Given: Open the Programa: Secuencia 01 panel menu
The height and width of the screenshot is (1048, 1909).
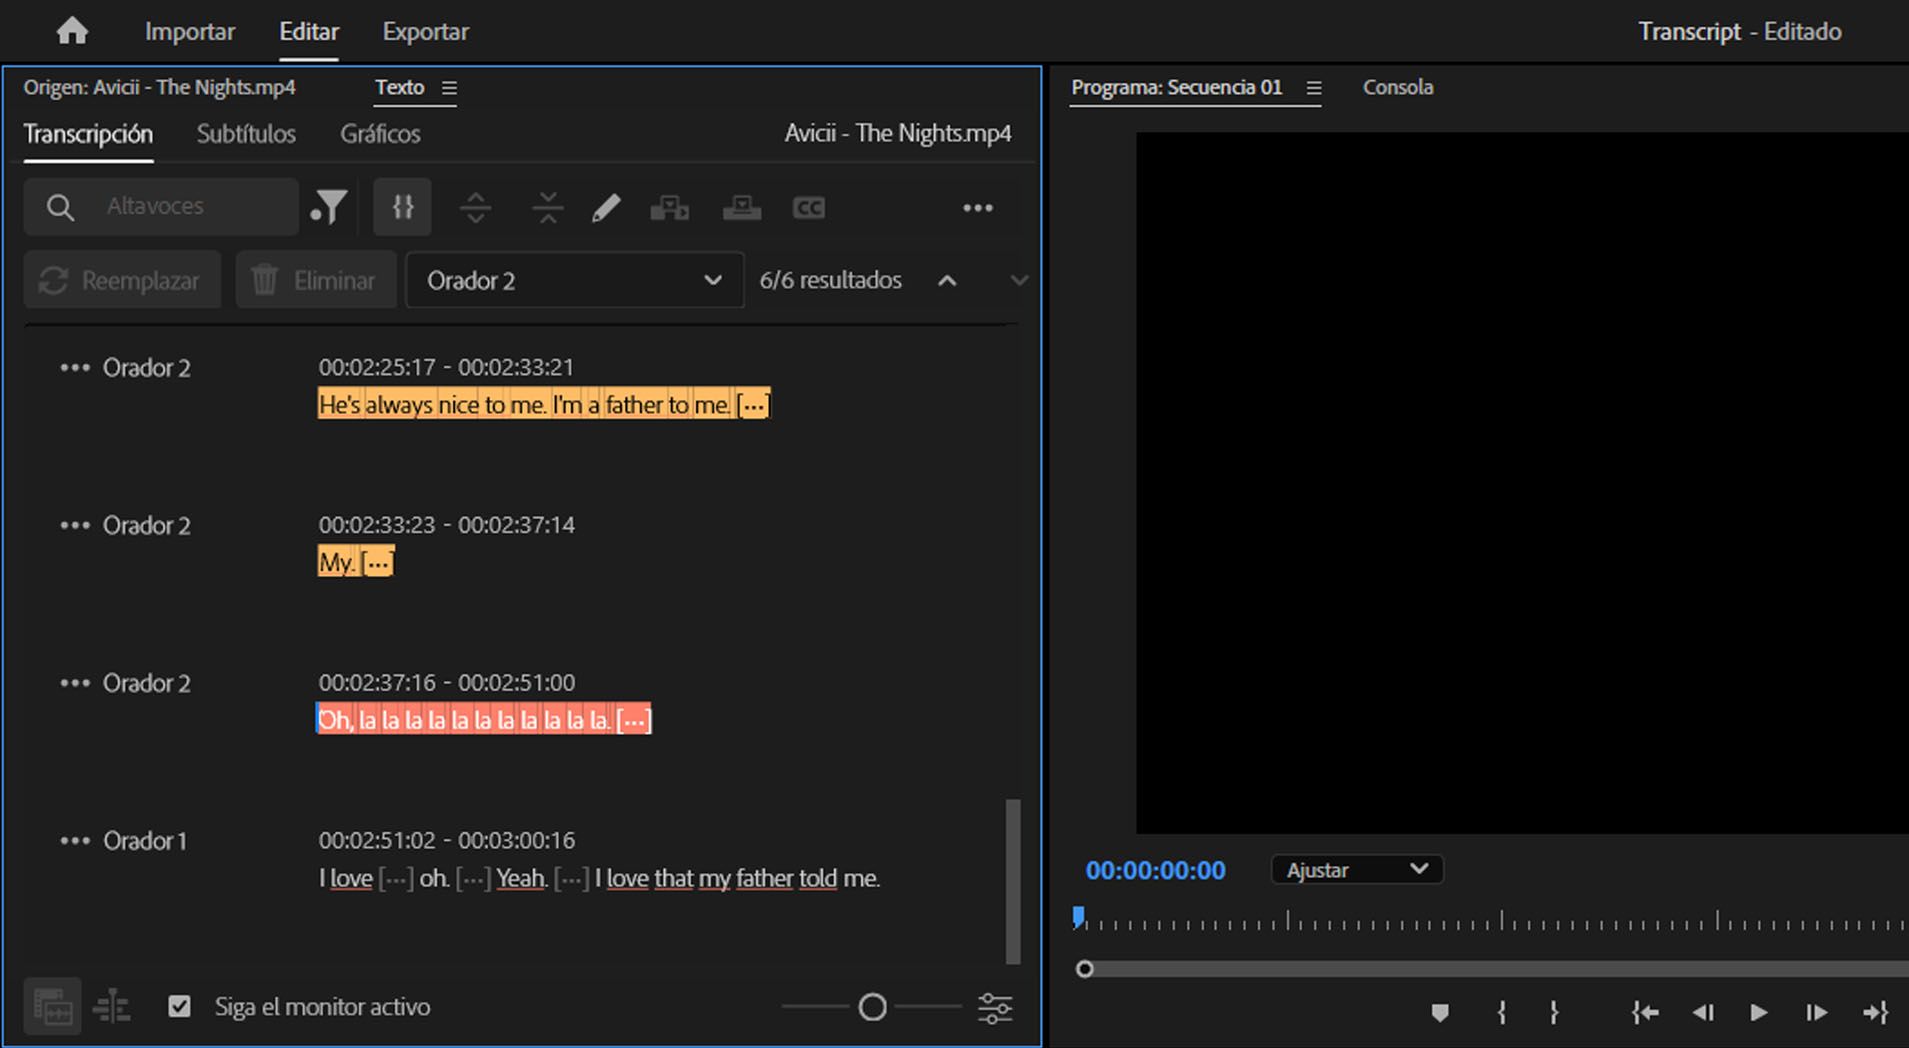Looking at the screenshot, I should pos(1314,88).
